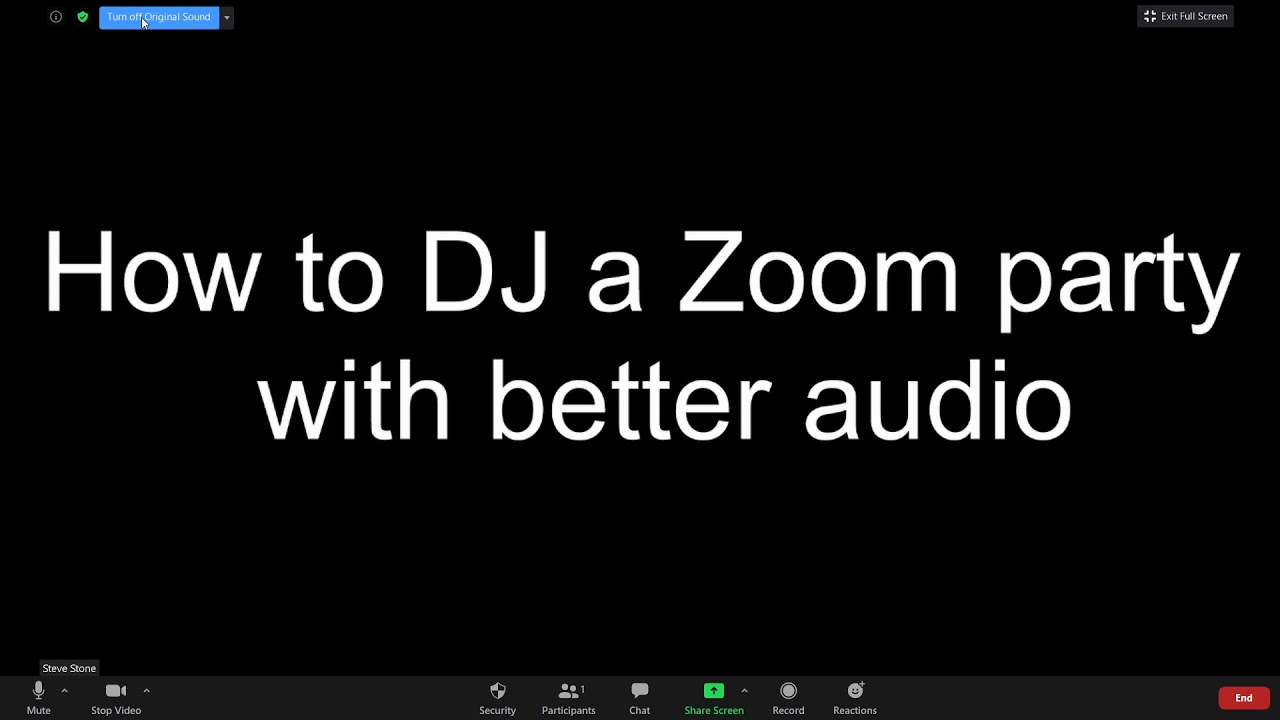Image resolution: width=1280 pixels, height=720 pixels.
Task: Start recording with Record button
Action: click(788, 698)
